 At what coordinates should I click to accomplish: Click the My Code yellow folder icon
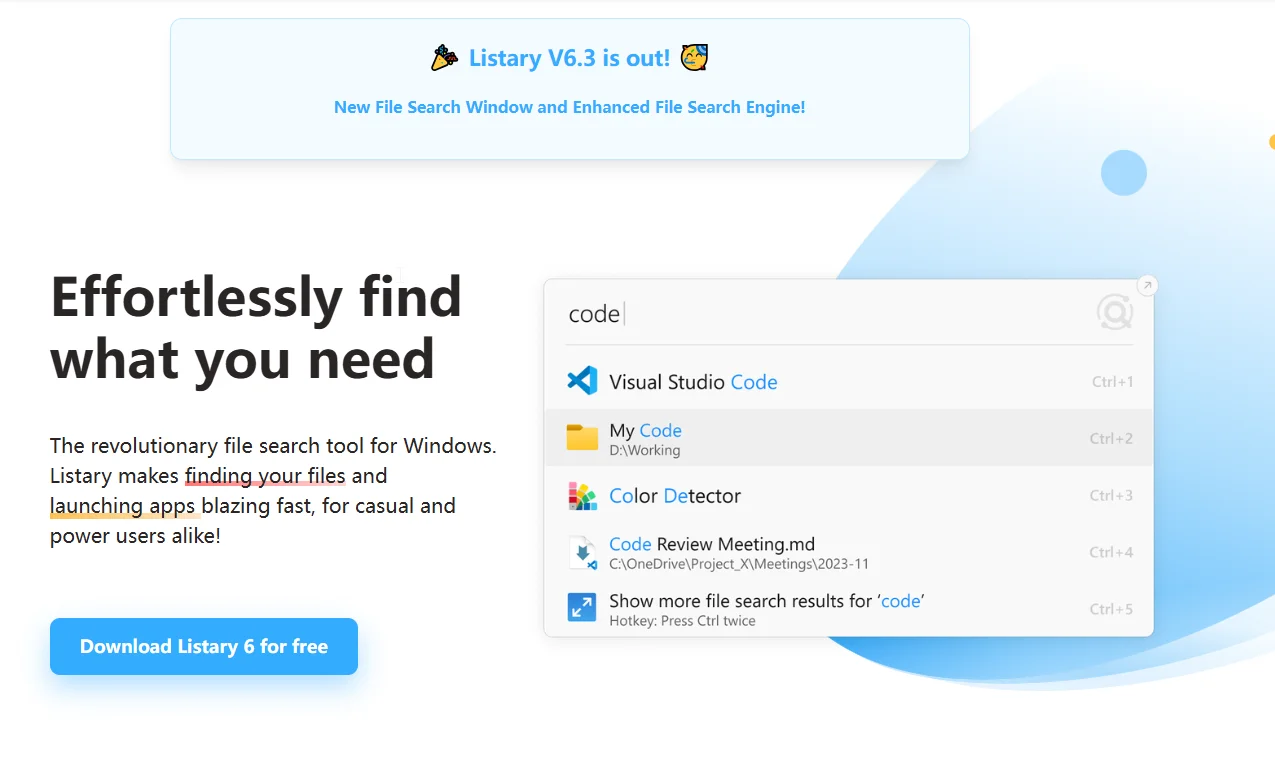[x=582, y=438]
